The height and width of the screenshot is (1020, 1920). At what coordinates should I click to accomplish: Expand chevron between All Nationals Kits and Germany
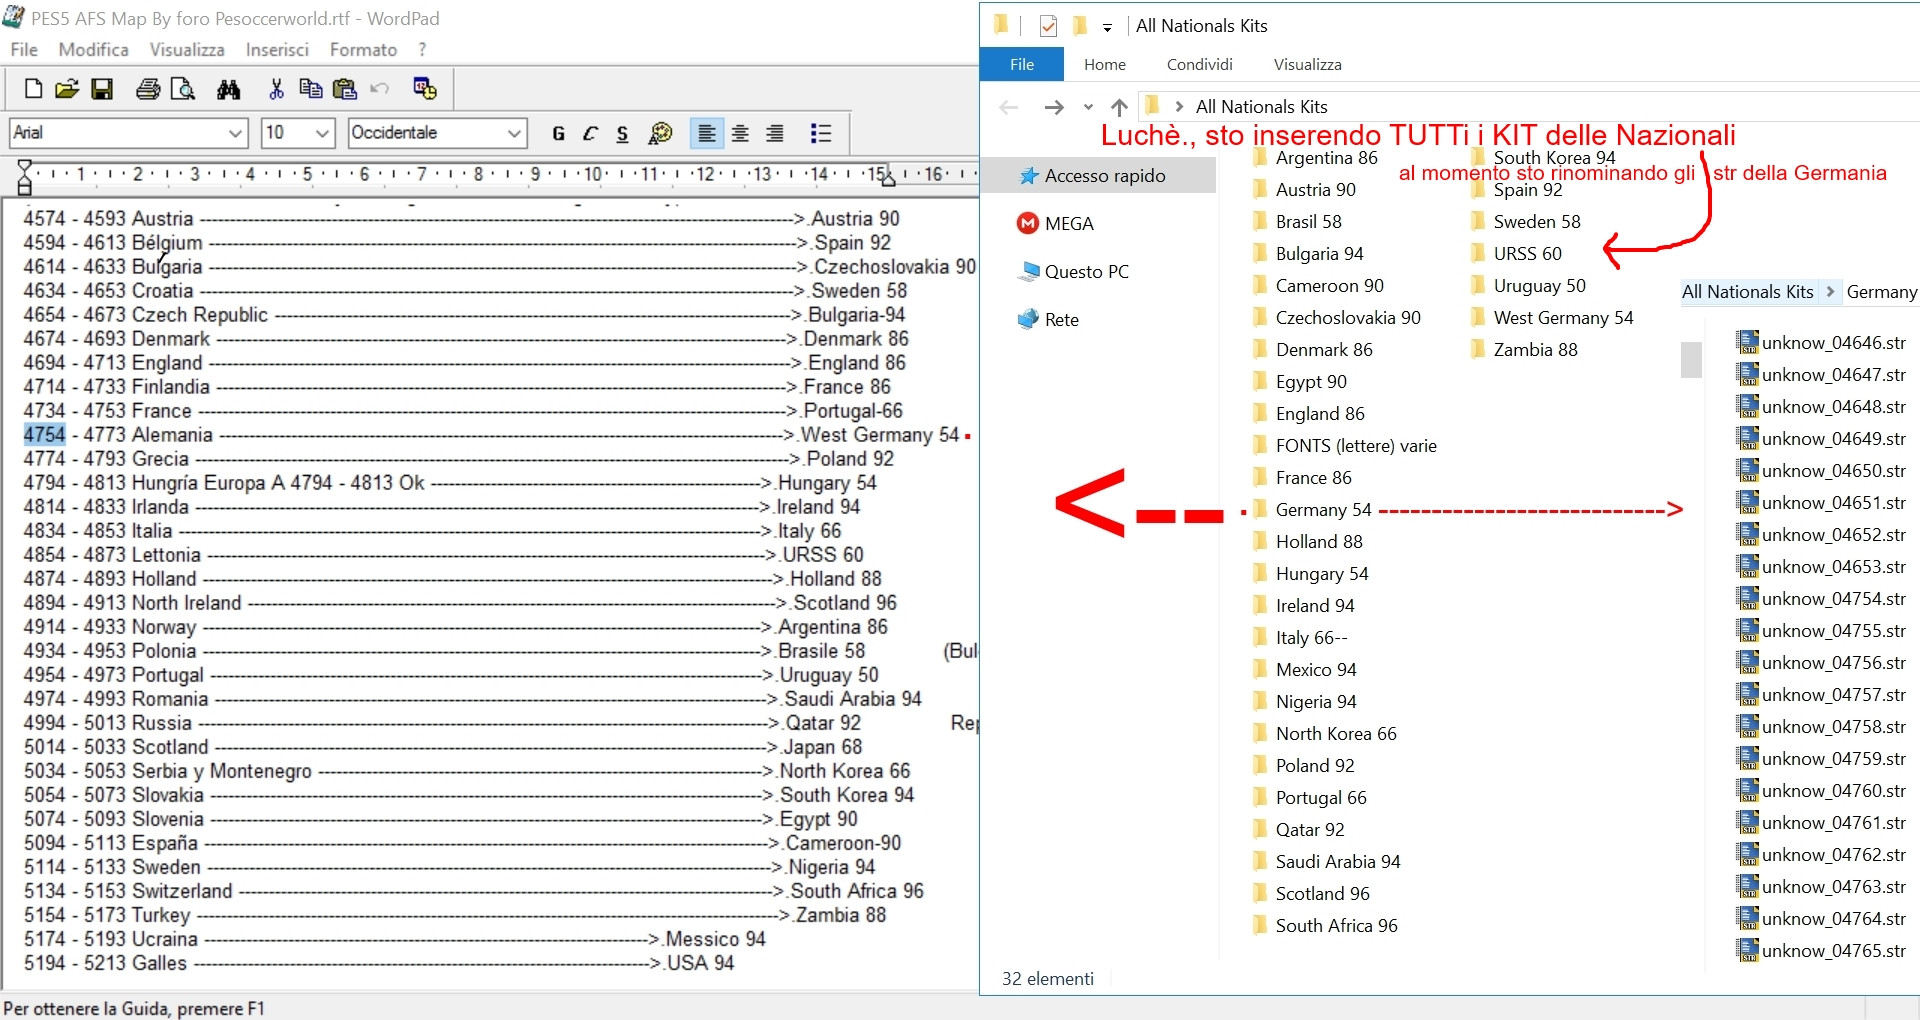coord(1830,292)
